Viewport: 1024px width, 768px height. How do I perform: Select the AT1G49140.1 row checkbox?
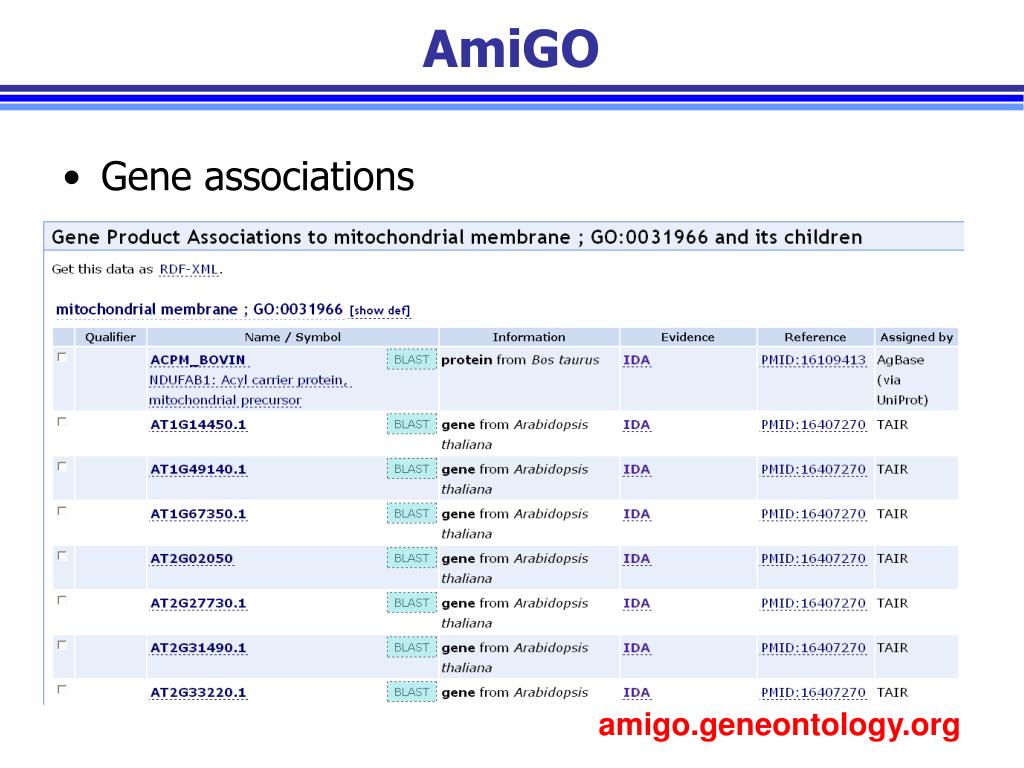click(62, 466)
